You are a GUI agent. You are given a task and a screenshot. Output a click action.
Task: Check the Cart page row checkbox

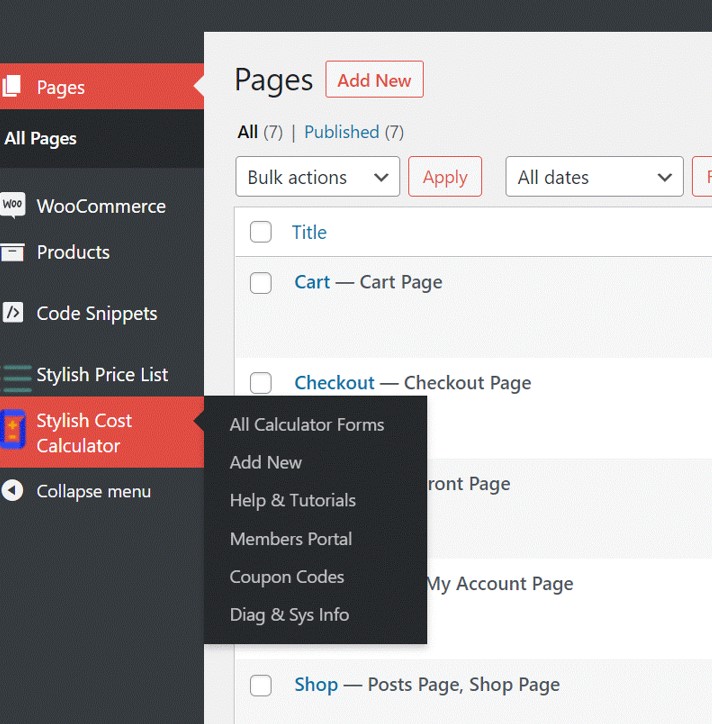pyautogui.click(x=260, y=283)
